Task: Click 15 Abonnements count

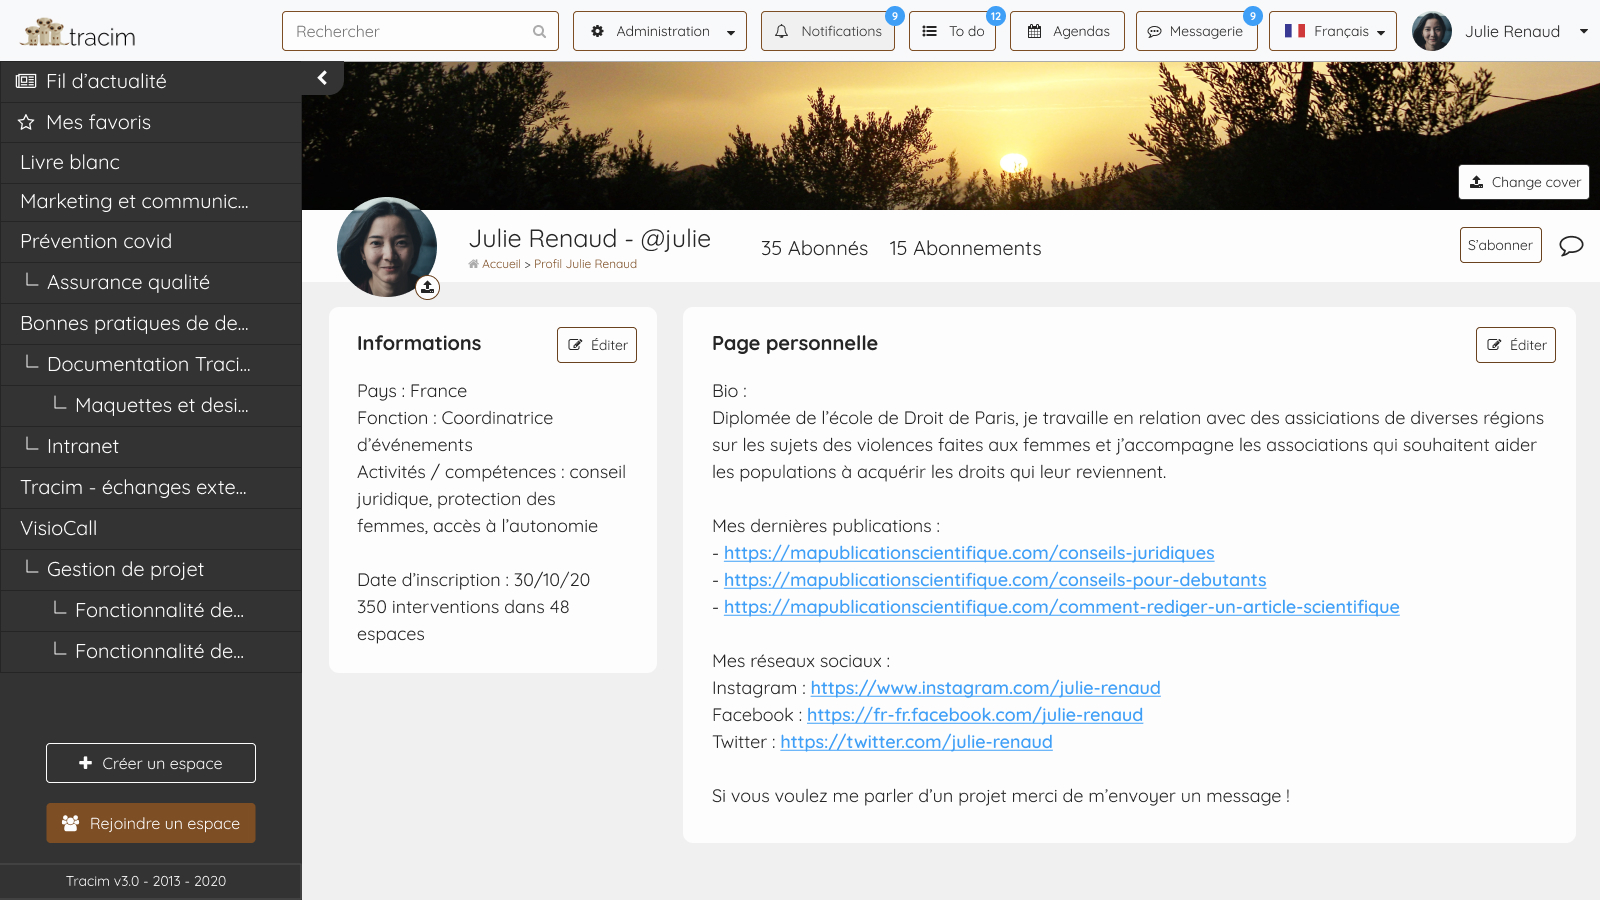Action: [965, 248]
